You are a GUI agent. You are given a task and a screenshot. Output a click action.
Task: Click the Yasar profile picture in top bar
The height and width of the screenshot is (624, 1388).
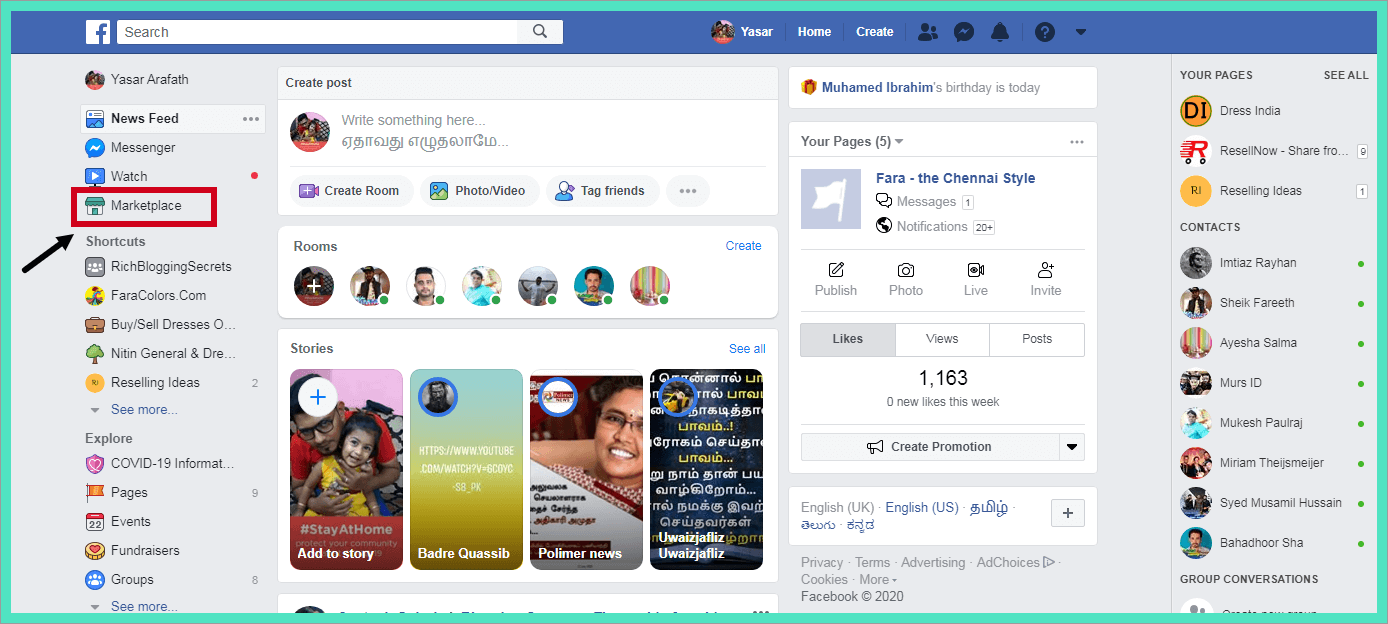(722, 32)
